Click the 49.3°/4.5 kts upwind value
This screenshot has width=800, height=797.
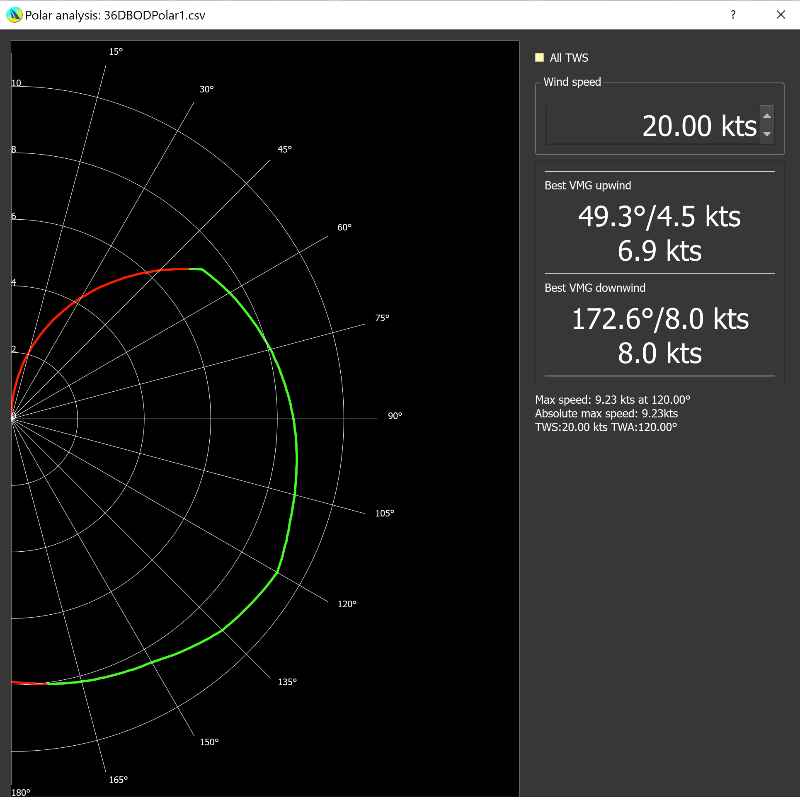[x=659, y=216]
